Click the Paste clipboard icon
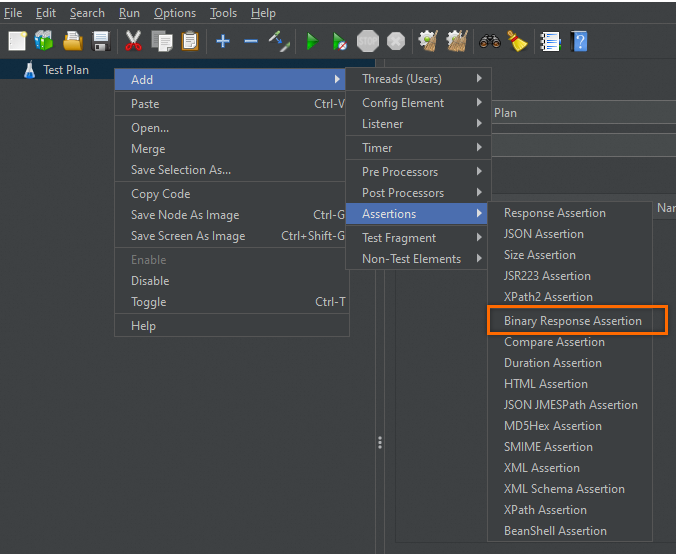 [x=190, y=41]
